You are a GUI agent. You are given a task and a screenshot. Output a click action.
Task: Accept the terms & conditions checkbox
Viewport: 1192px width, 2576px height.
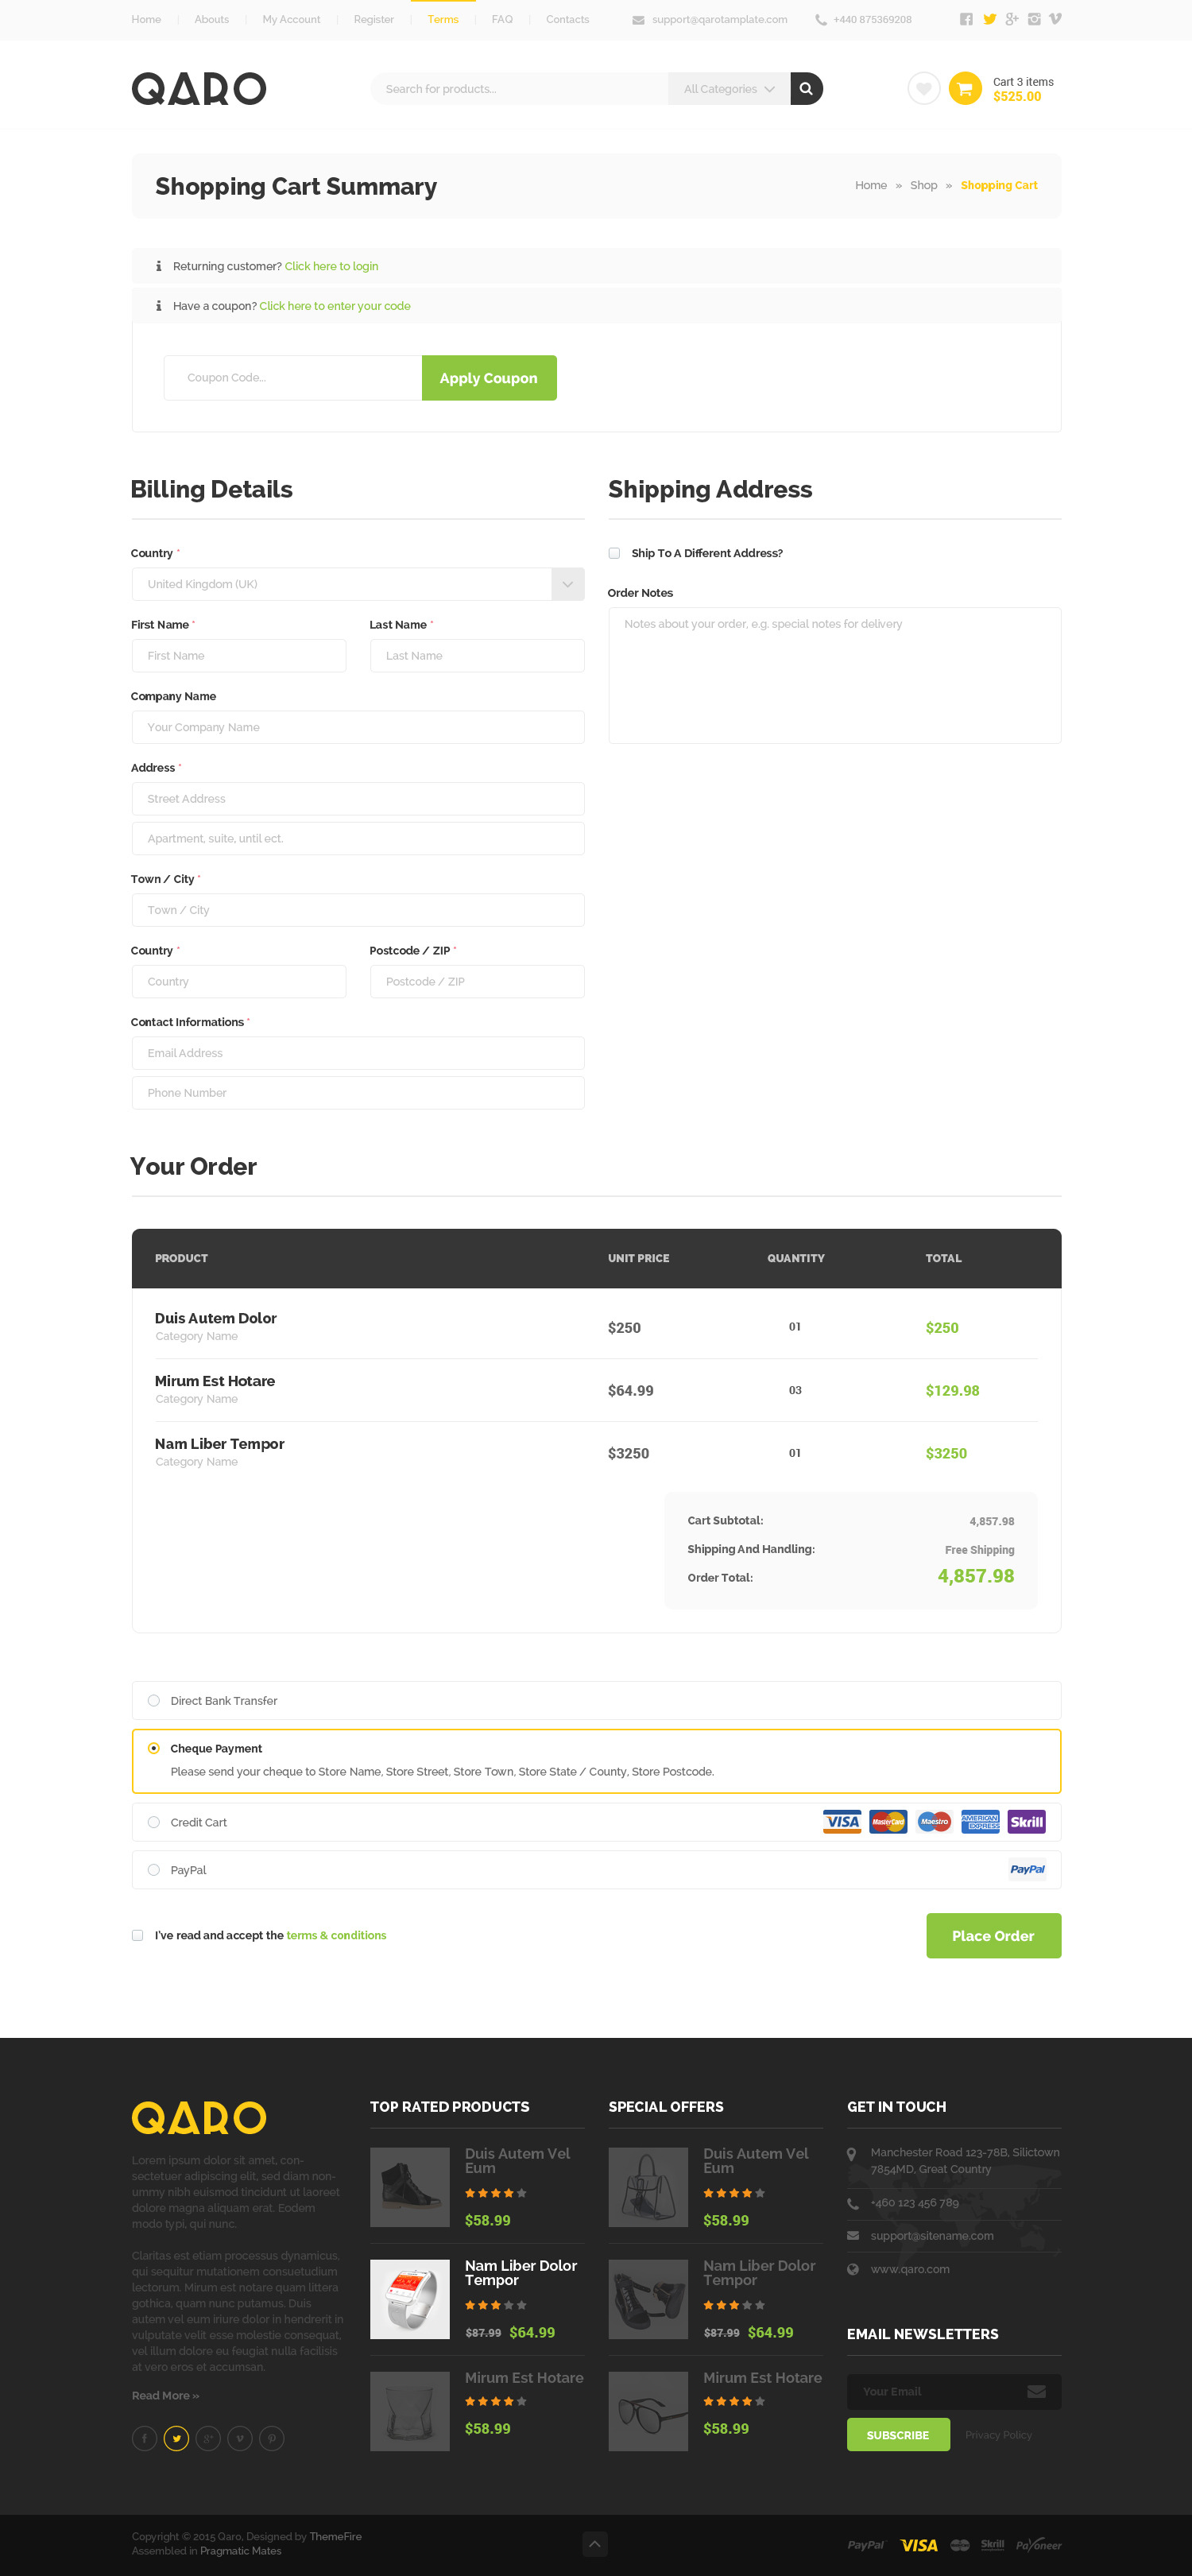(x=138, y=1935)
